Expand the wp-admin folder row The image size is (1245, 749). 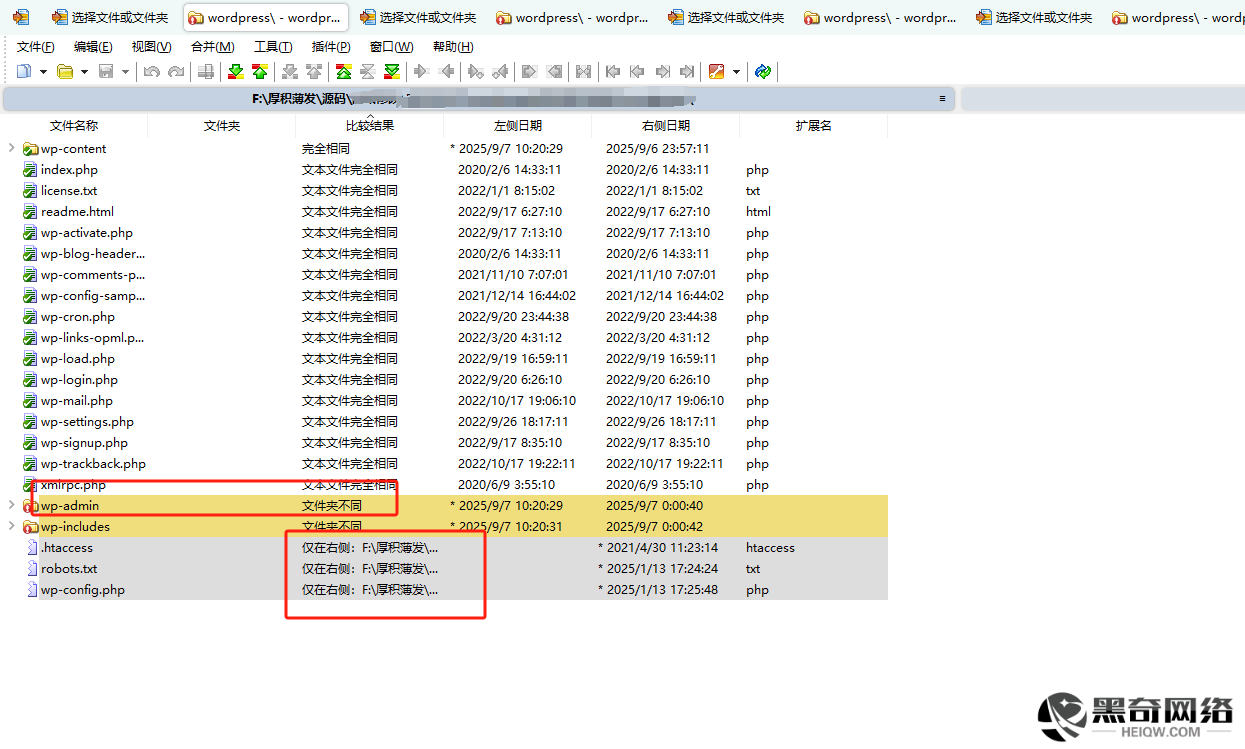point(11,505)
